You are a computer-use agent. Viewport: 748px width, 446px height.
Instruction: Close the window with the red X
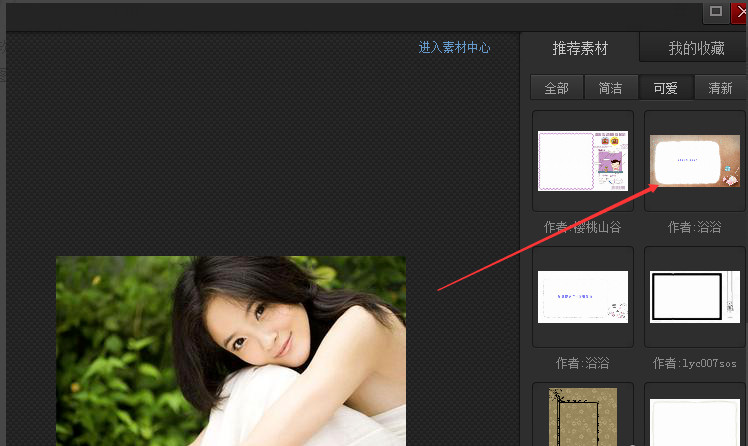coord(740,12)
